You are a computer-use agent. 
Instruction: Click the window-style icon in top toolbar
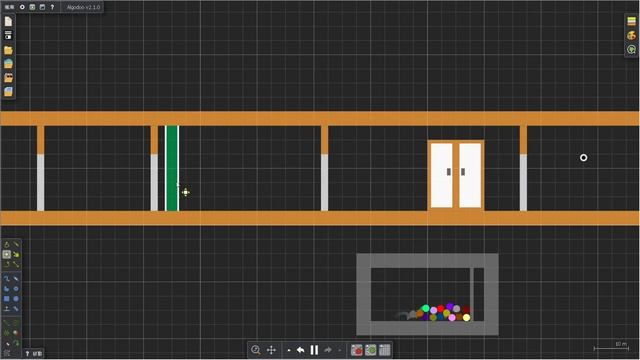tap(42, 7)
